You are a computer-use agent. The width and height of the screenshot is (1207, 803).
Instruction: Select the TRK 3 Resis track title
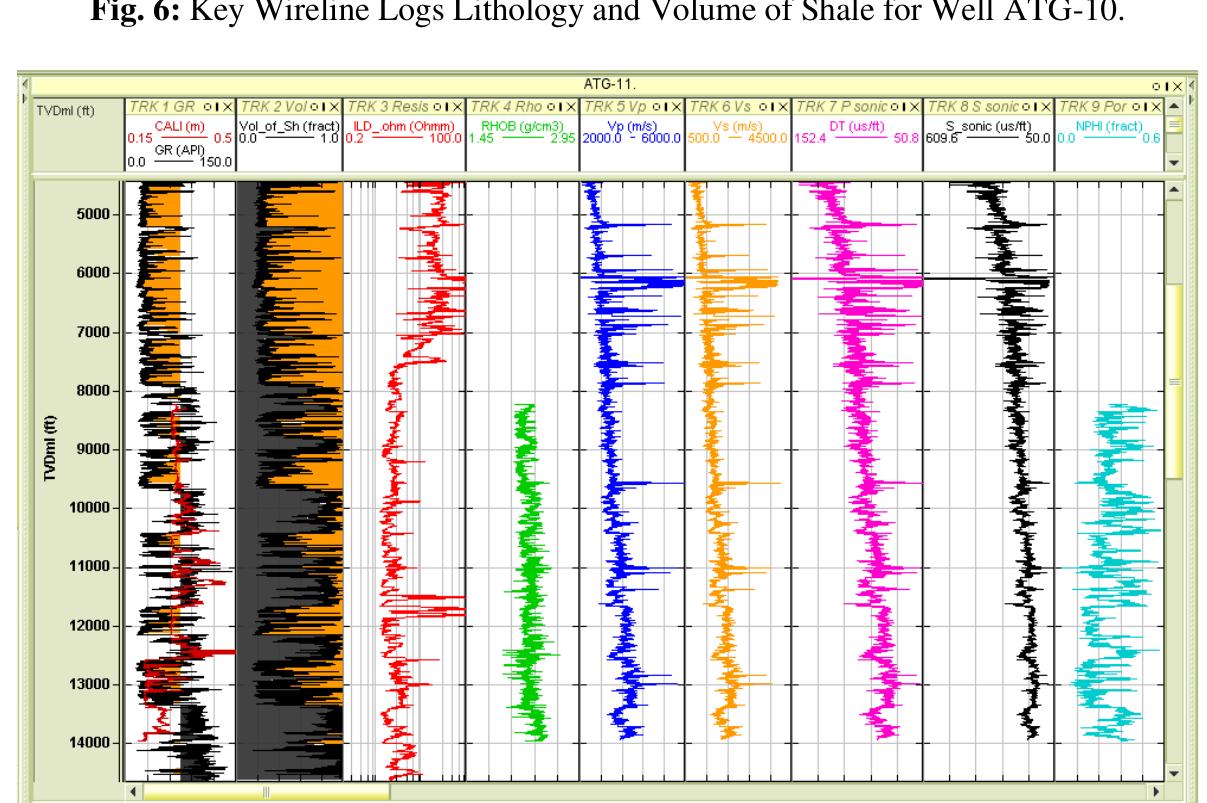pos(388,106)
